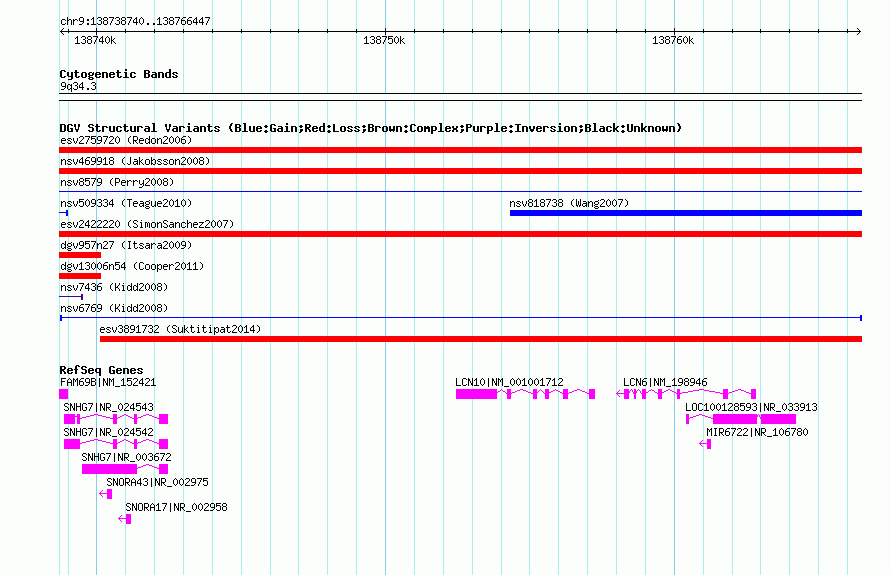890x575 pixels.
Task: Click the SNORA17|NR_002958 label
Action: click(177, 507)
